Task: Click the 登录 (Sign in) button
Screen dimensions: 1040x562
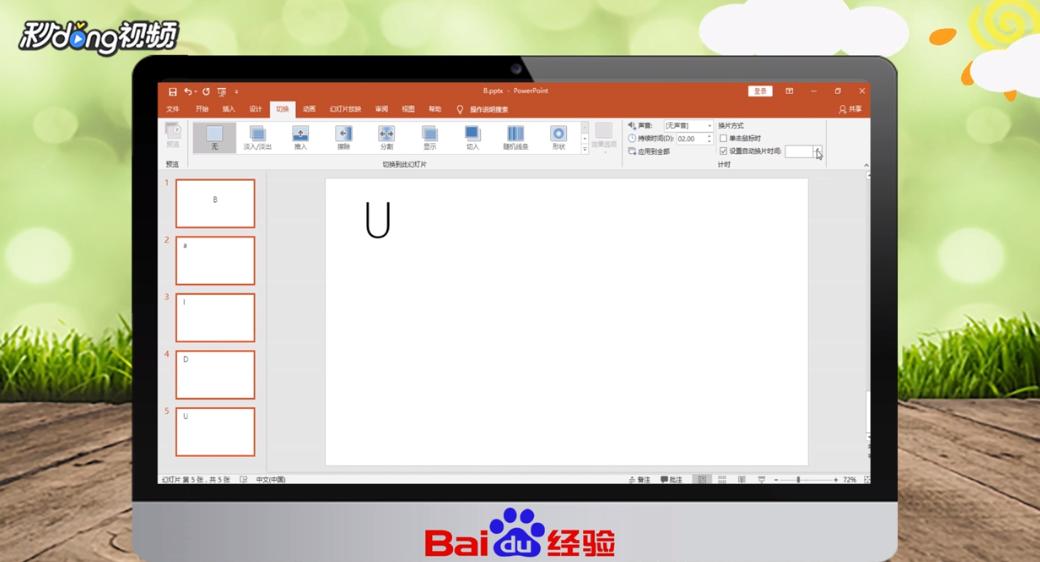Action: click(x=760, y=91)
